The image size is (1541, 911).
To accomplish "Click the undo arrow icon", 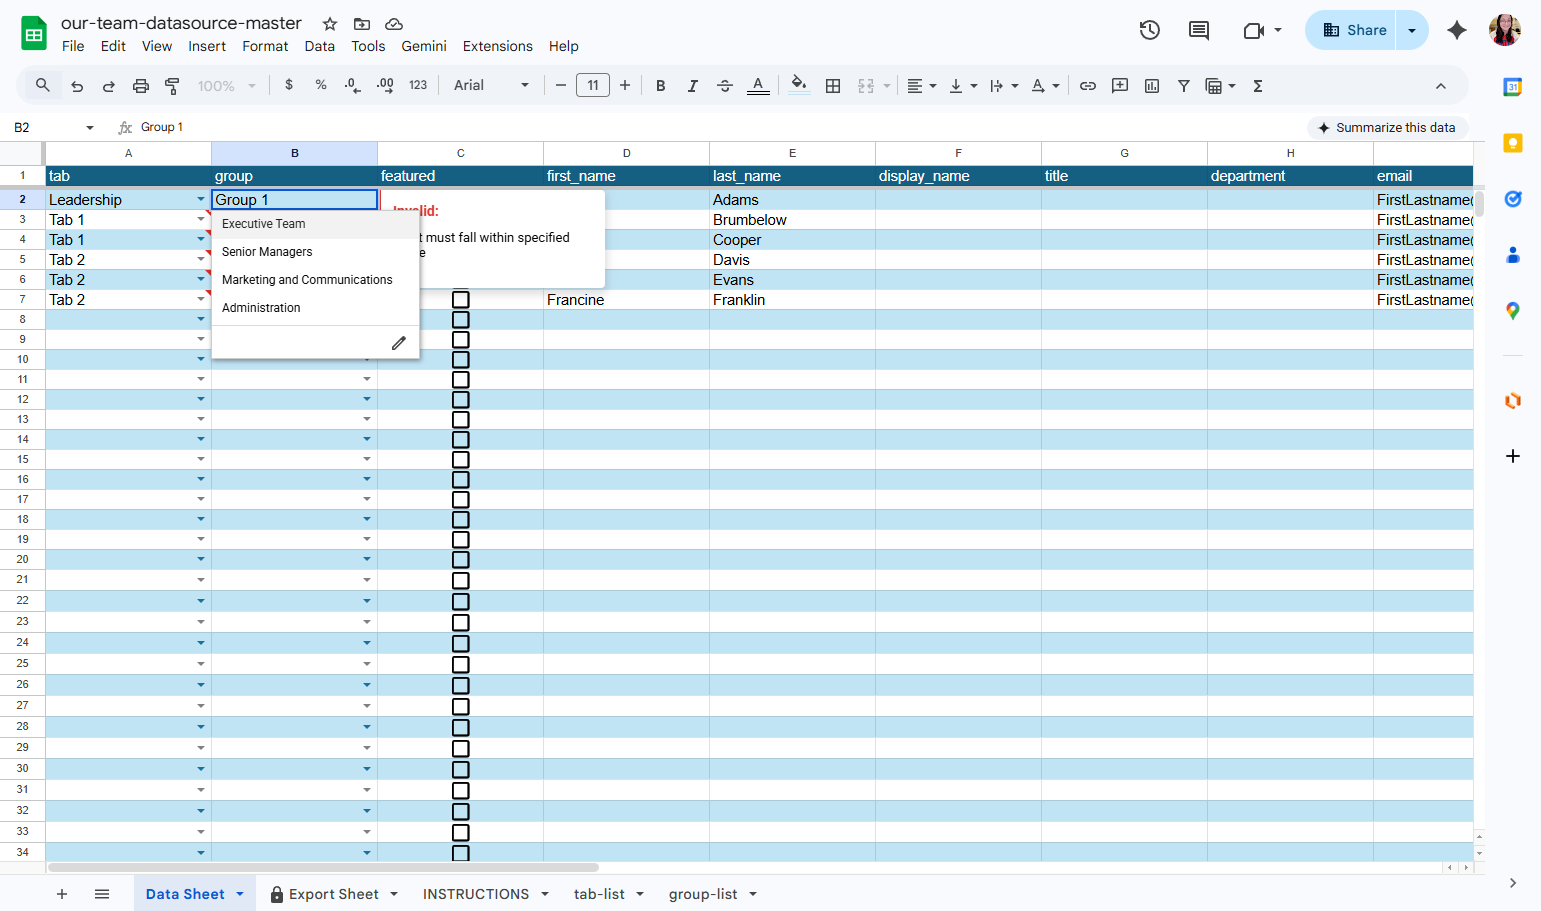I will [x=77, y=86].
